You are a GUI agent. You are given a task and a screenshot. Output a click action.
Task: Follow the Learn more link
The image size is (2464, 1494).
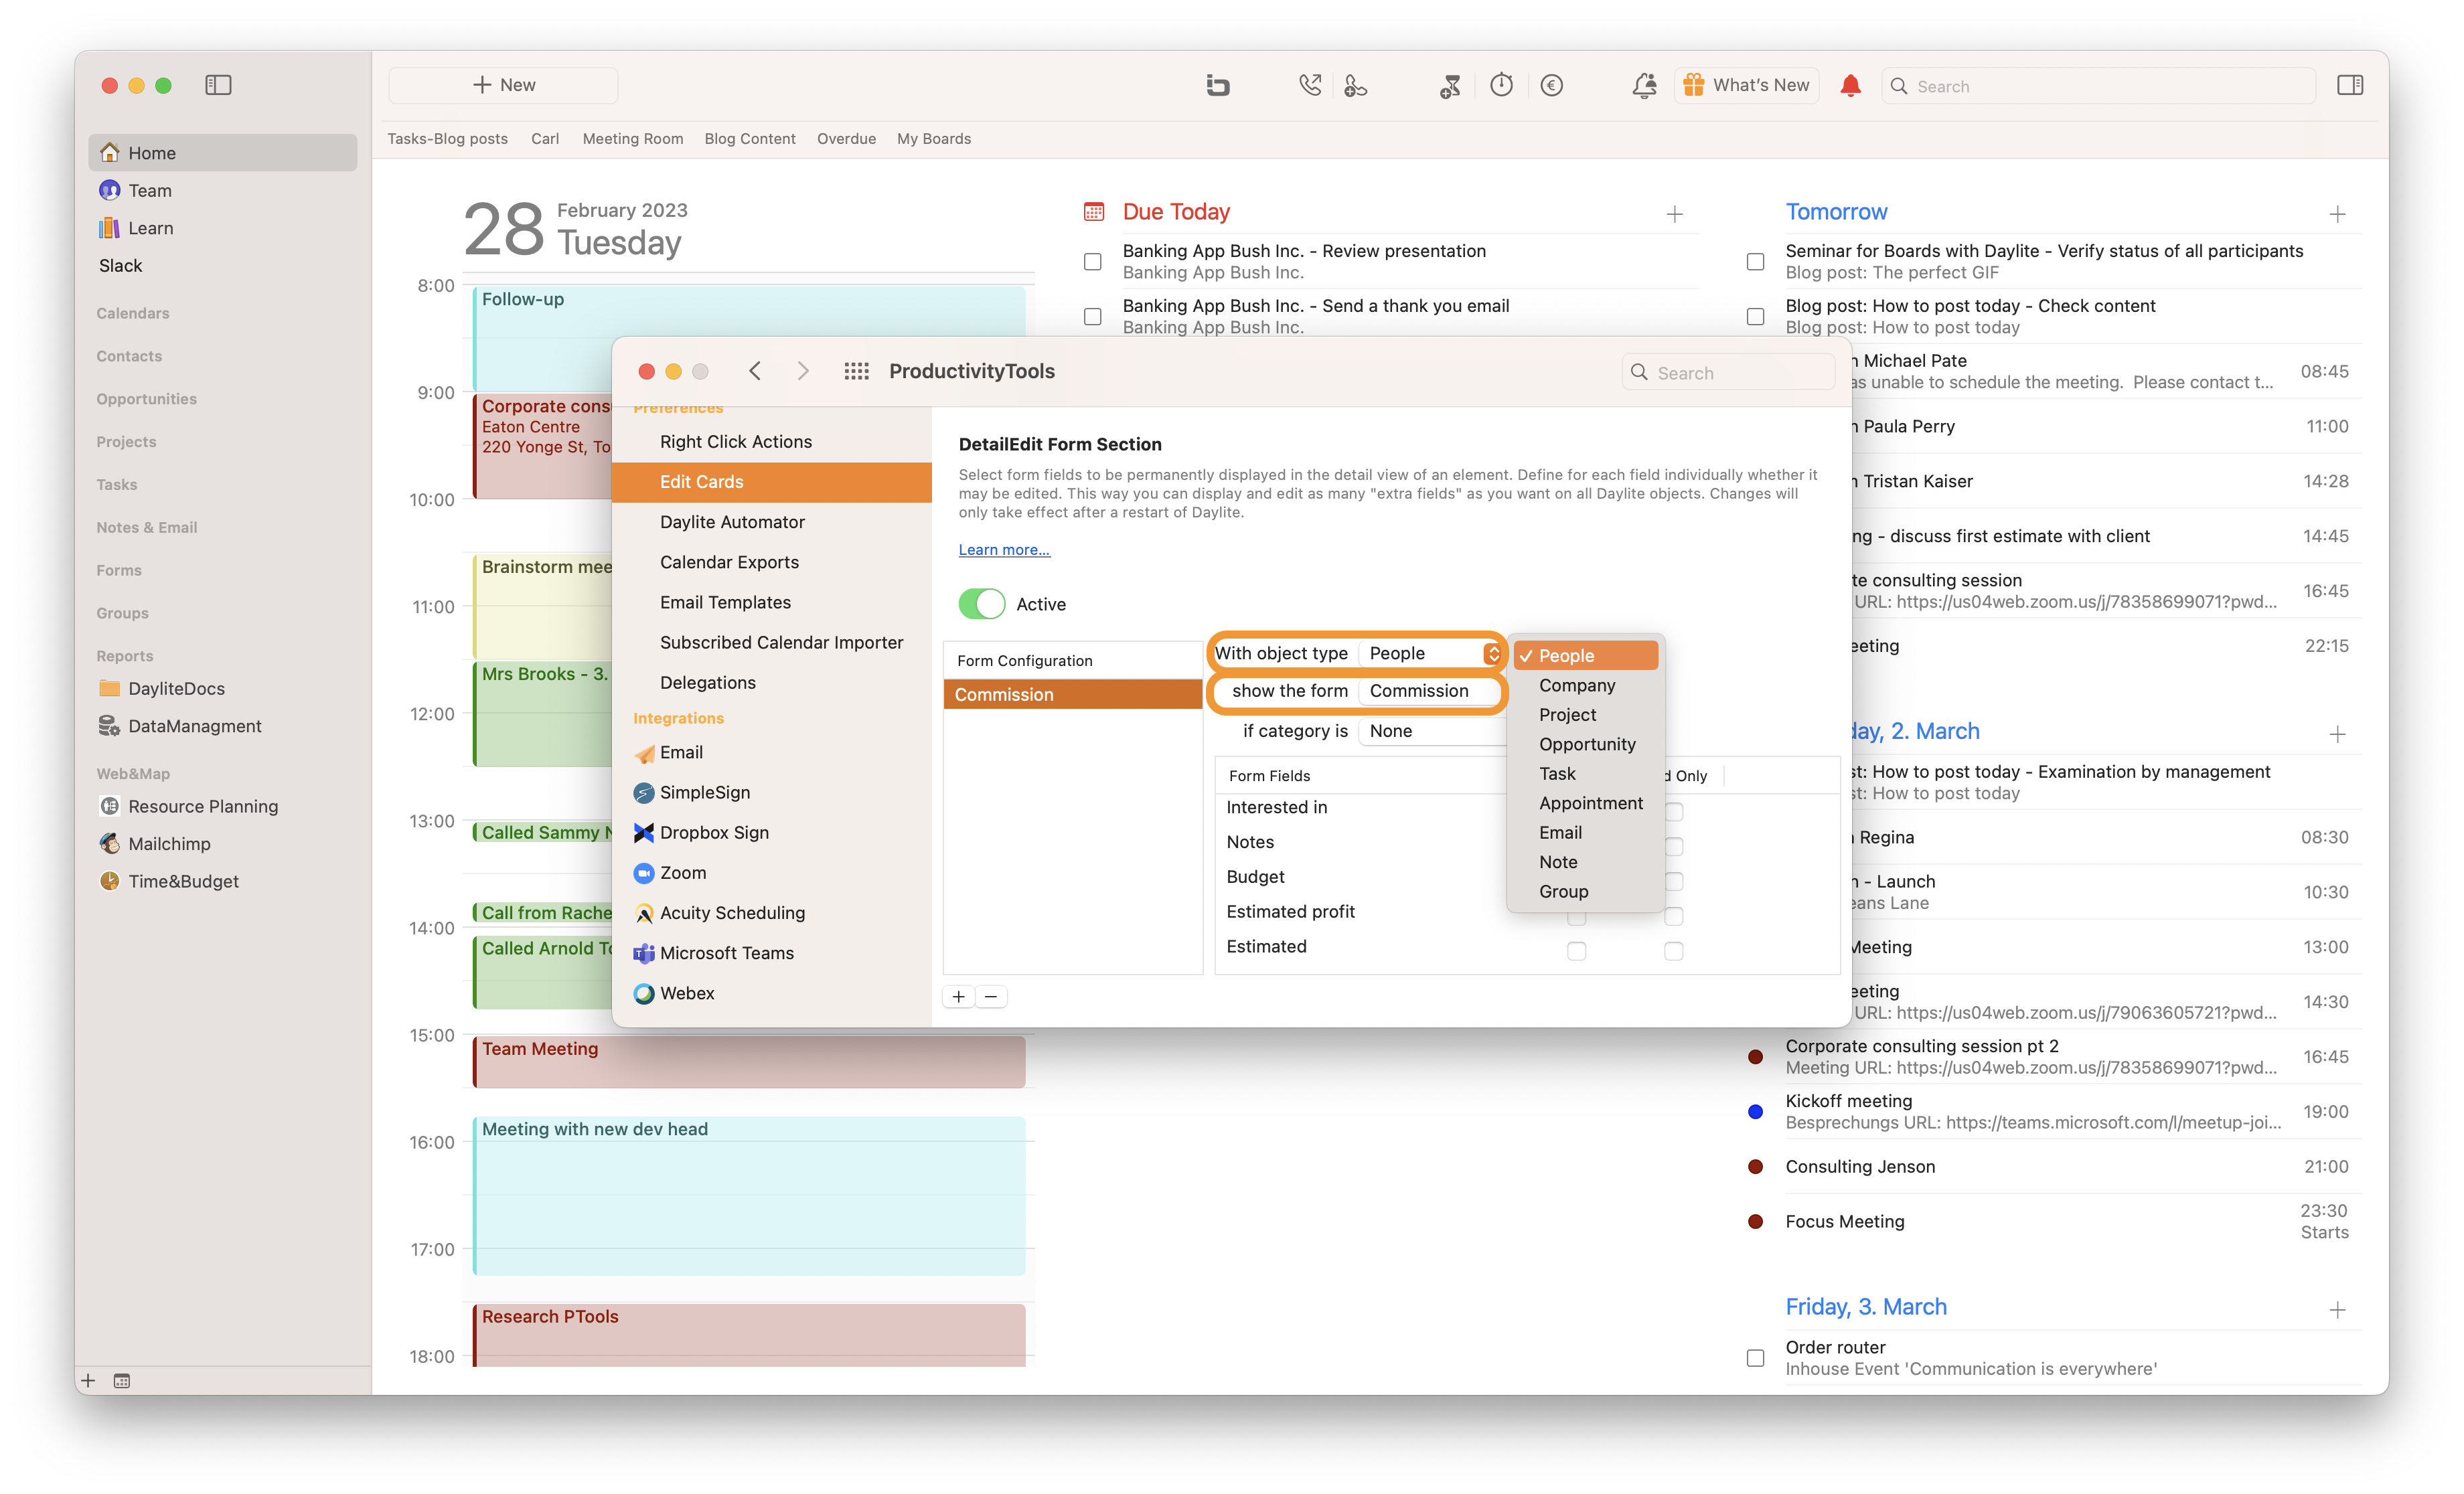1004,550
